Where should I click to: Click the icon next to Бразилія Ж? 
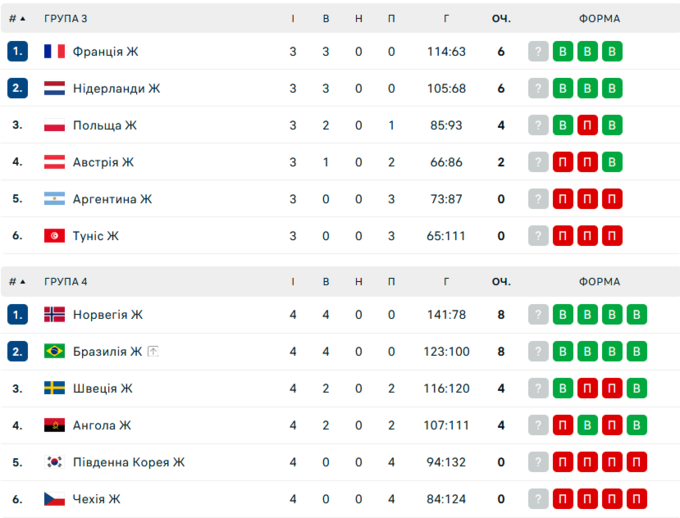[x=154, y=352]
